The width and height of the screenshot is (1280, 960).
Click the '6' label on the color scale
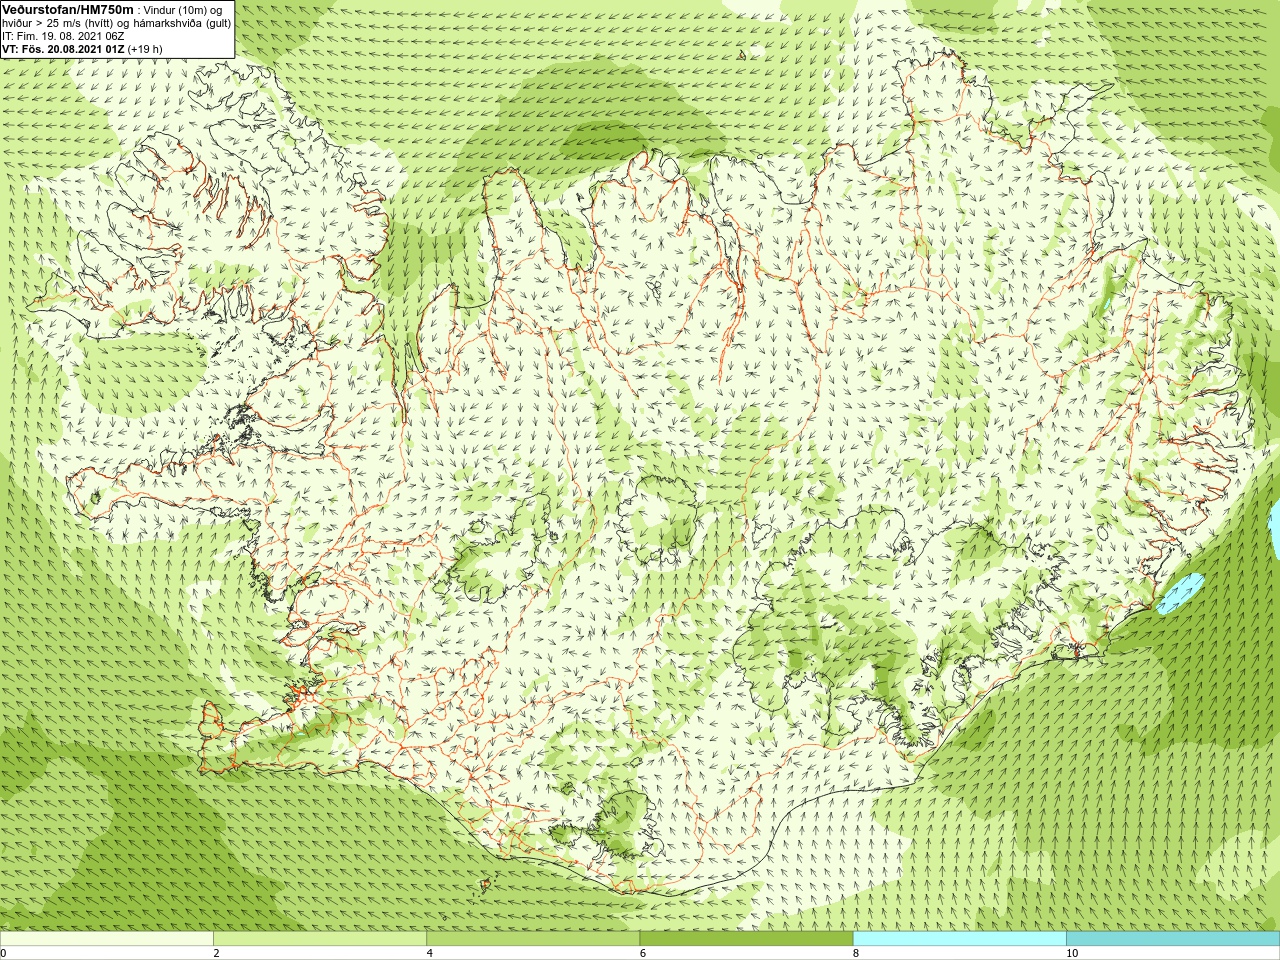[643, 953]
